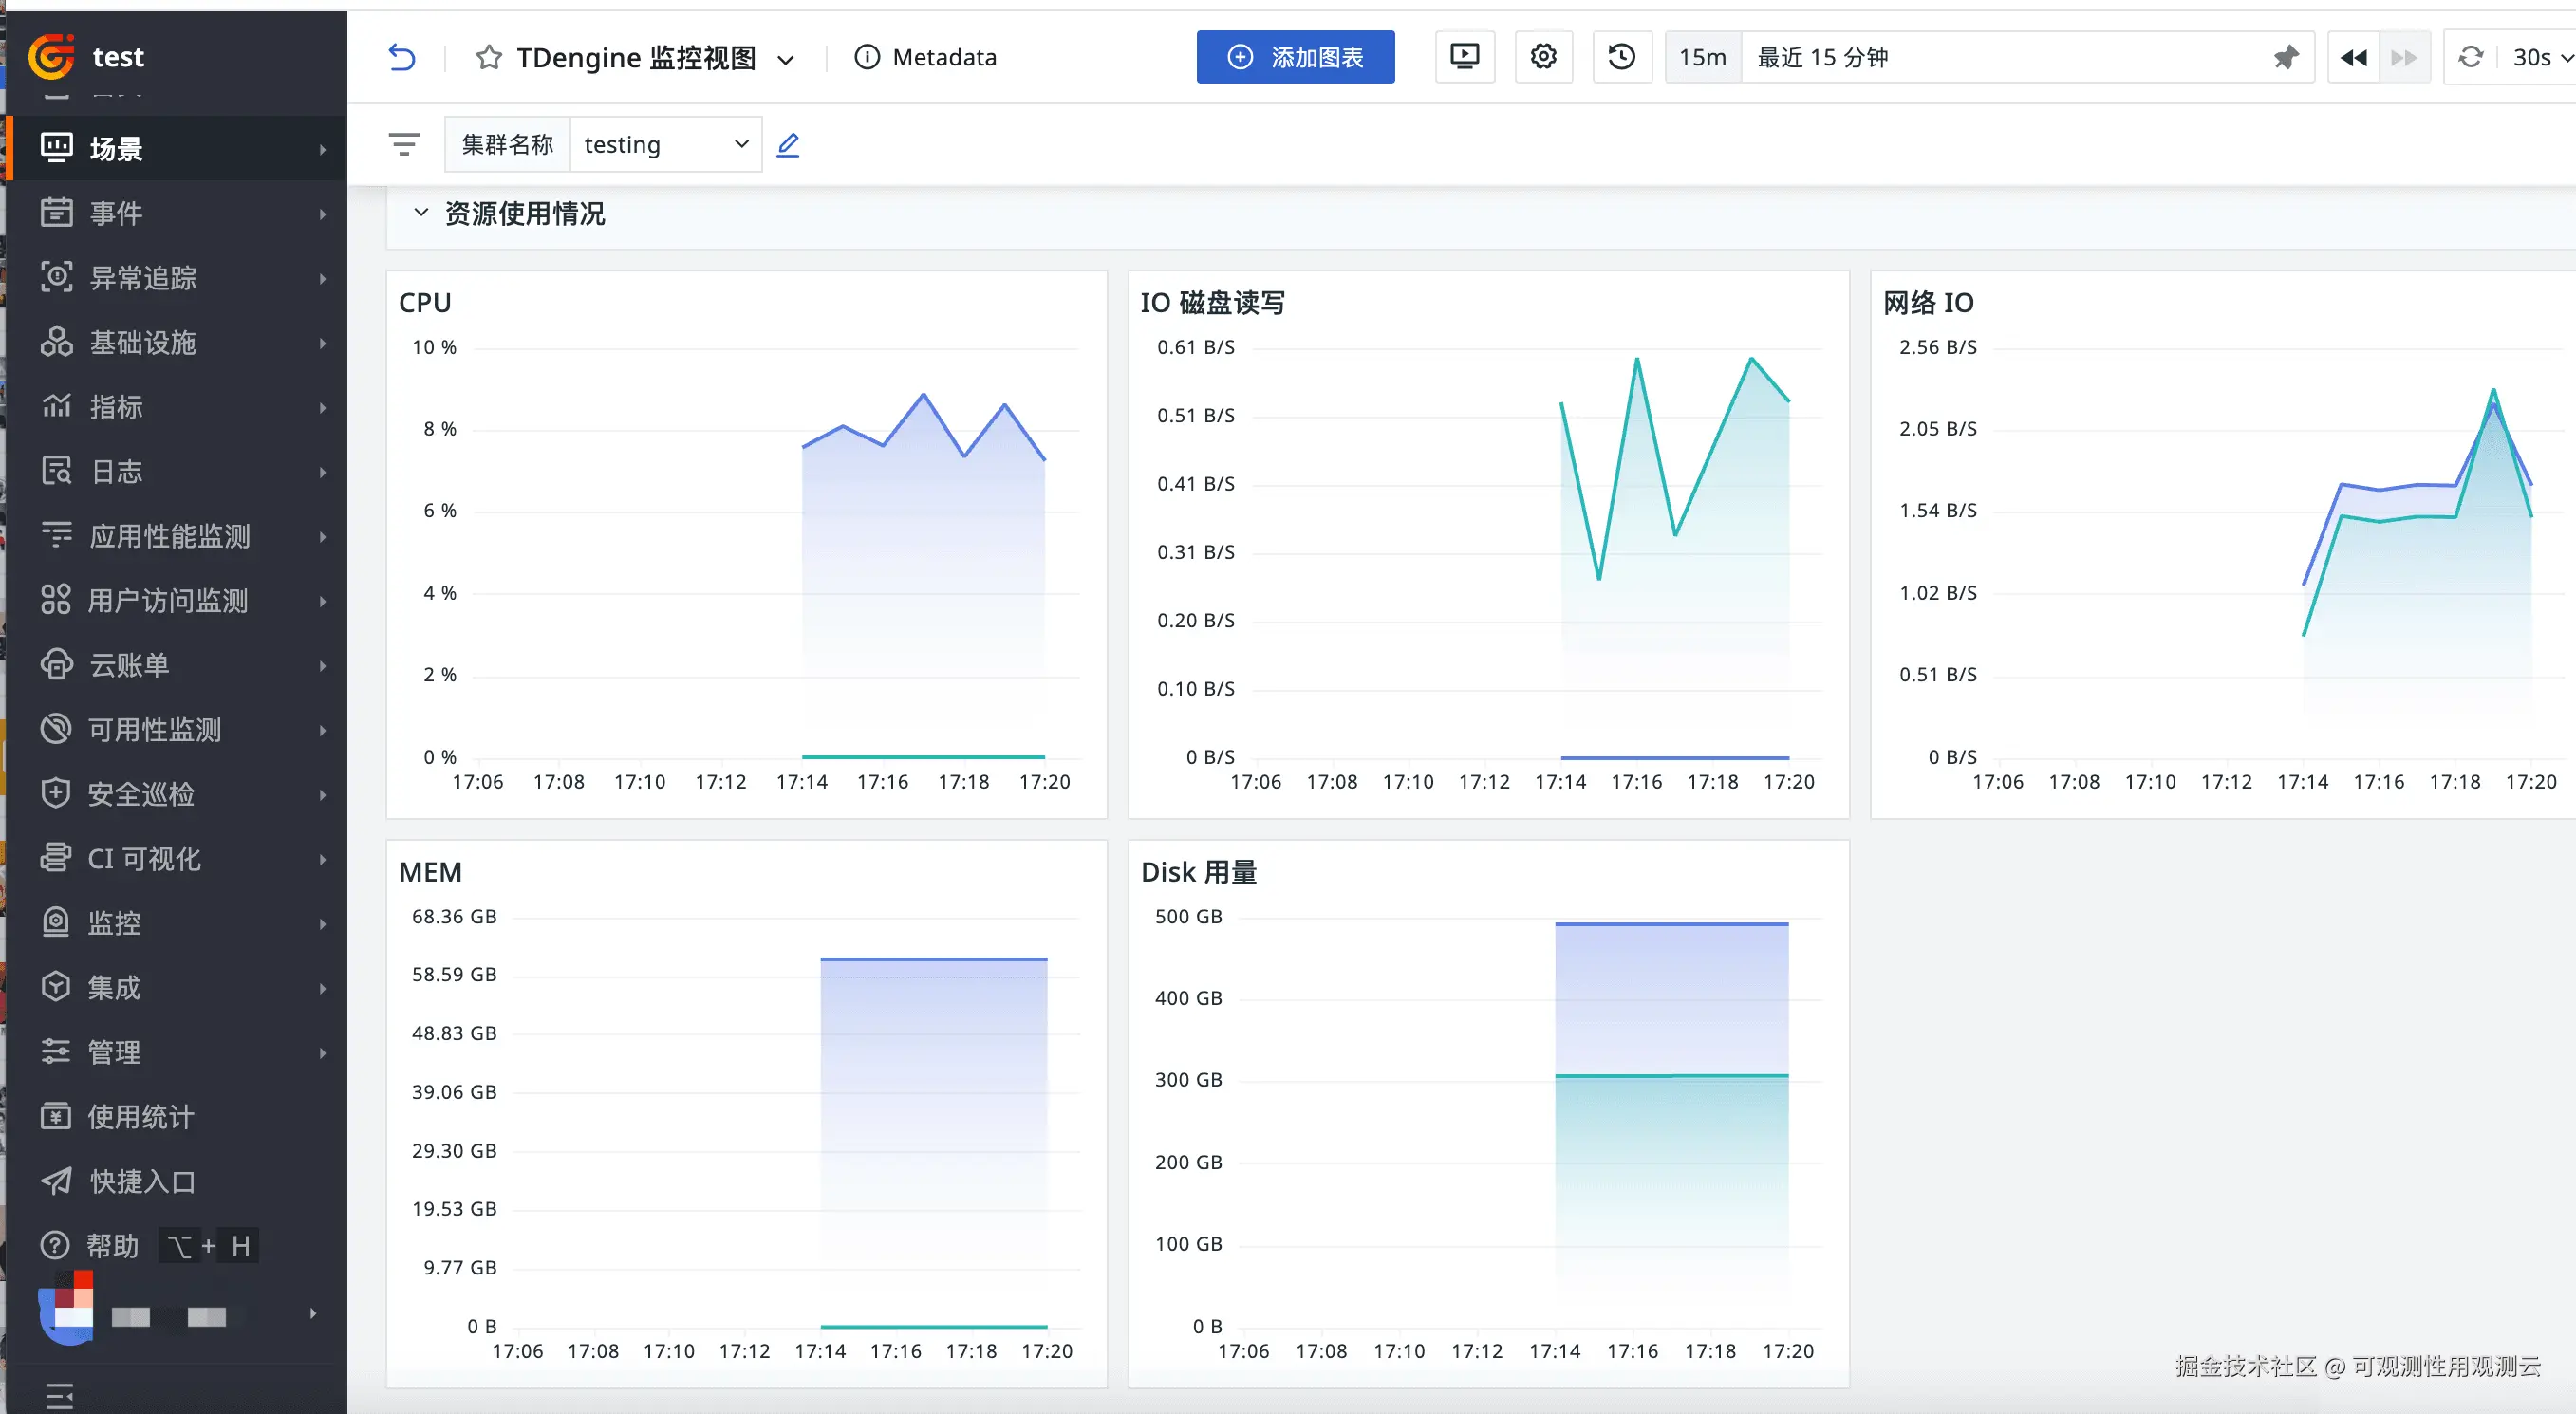
Task: Click the 可用性监测 sidebar icon
Action: point(56,729)
